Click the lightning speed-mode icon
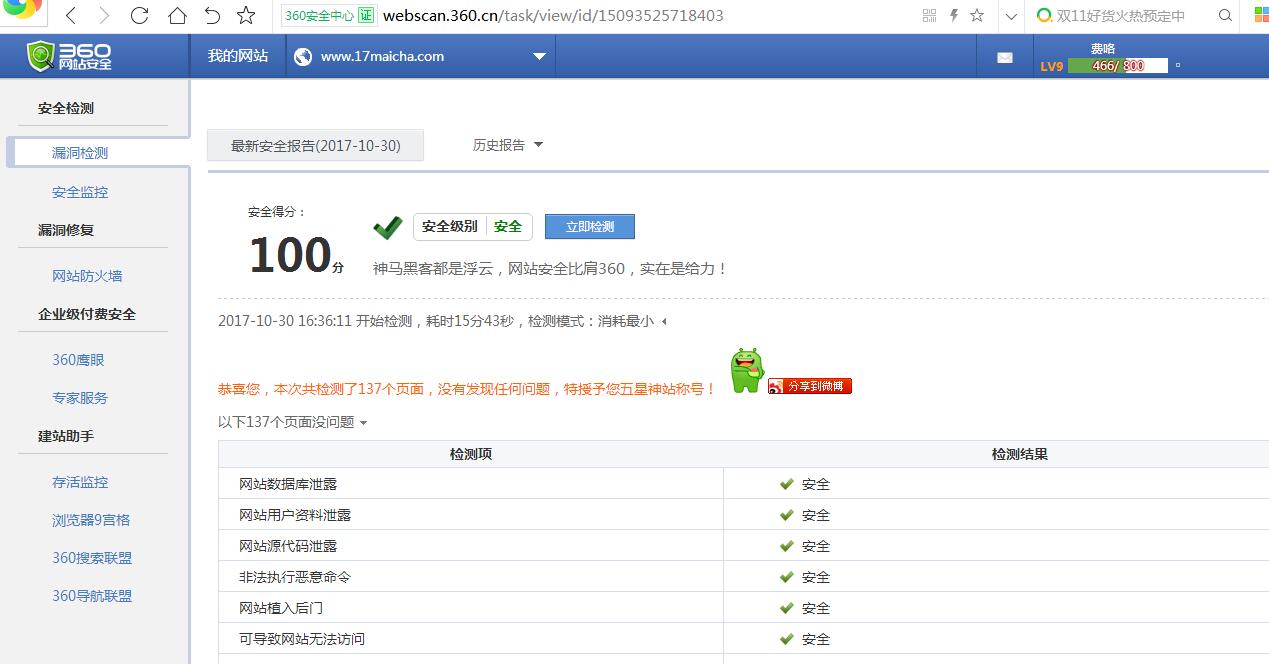The width and height of the screenshot is (1269, 664). tap(954, 16)
